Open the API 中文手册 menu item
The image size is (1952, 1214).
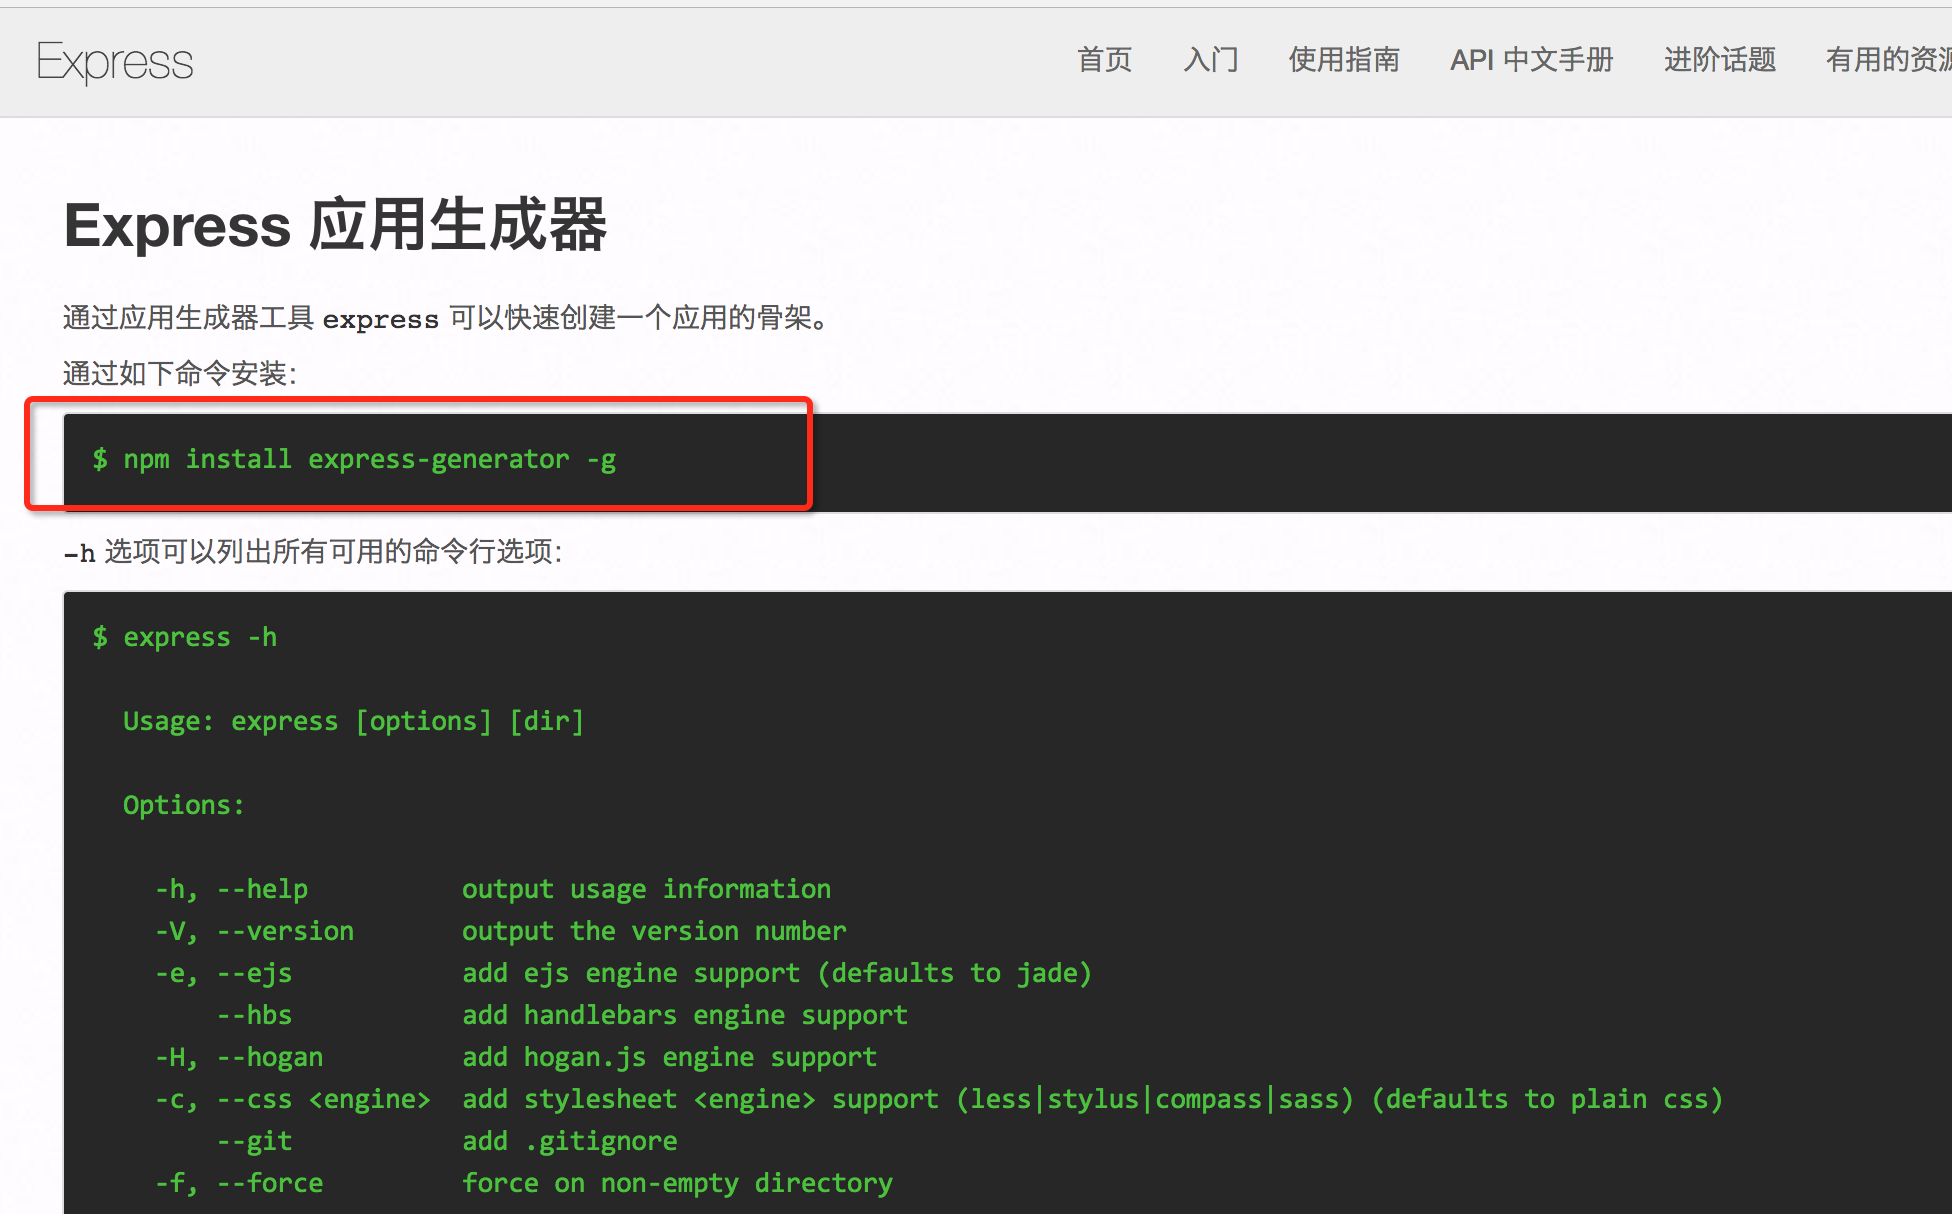tap(1532, 60)
